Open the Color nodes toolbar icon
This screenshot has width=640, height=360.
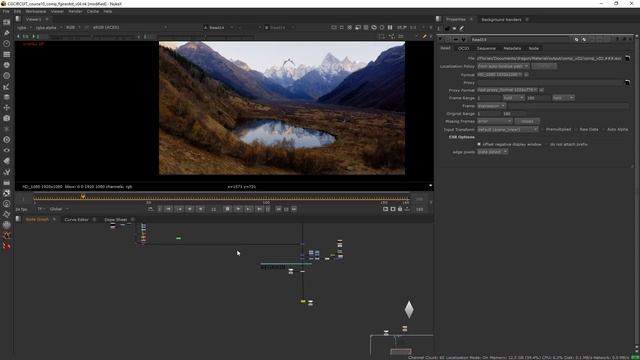7,65
